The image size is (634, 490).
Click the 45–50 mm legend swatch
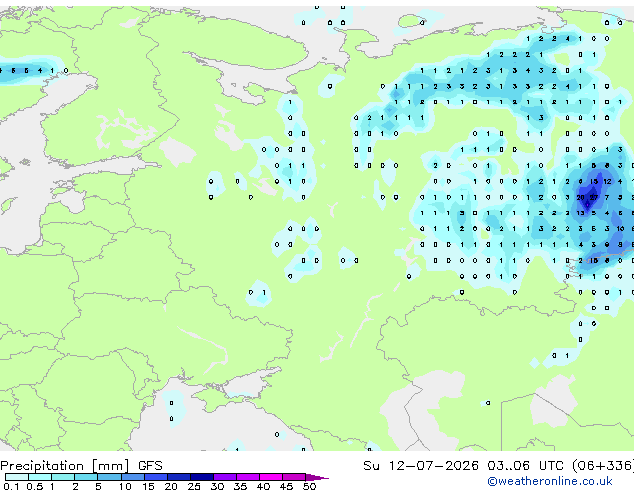click(294, 477)
